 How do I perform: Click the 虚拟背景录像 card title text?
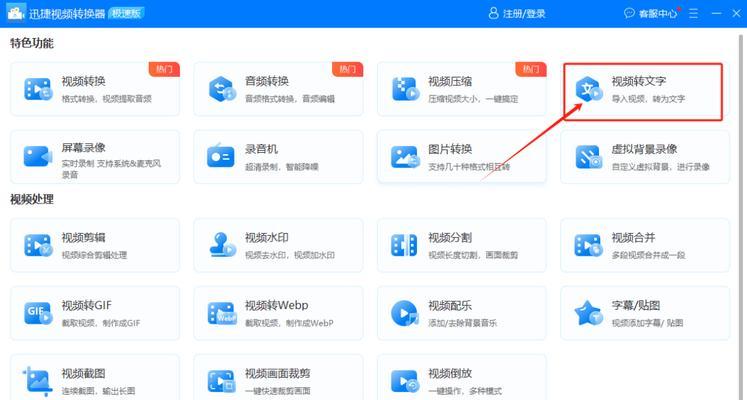click(x=645, y=149)
